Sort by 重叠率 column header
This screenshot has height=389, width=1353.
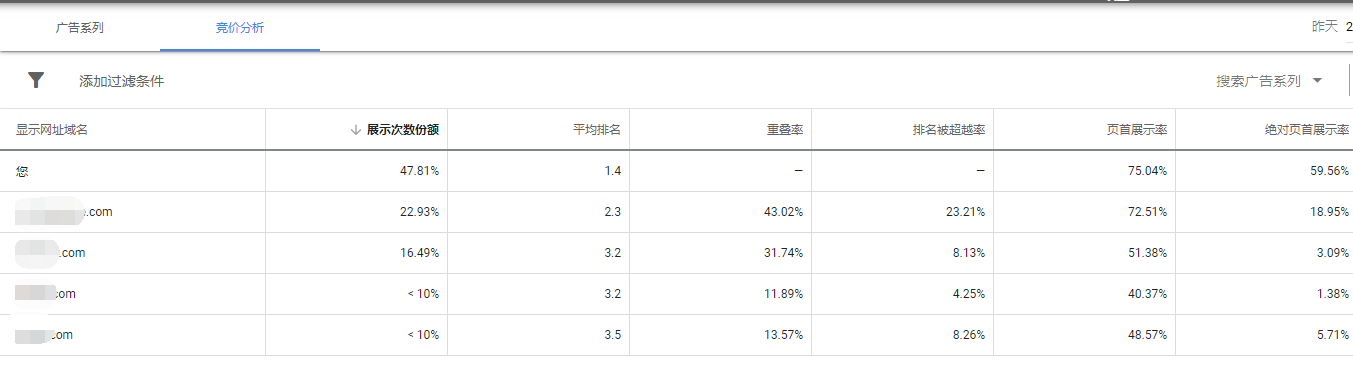(x=785, y=130)
